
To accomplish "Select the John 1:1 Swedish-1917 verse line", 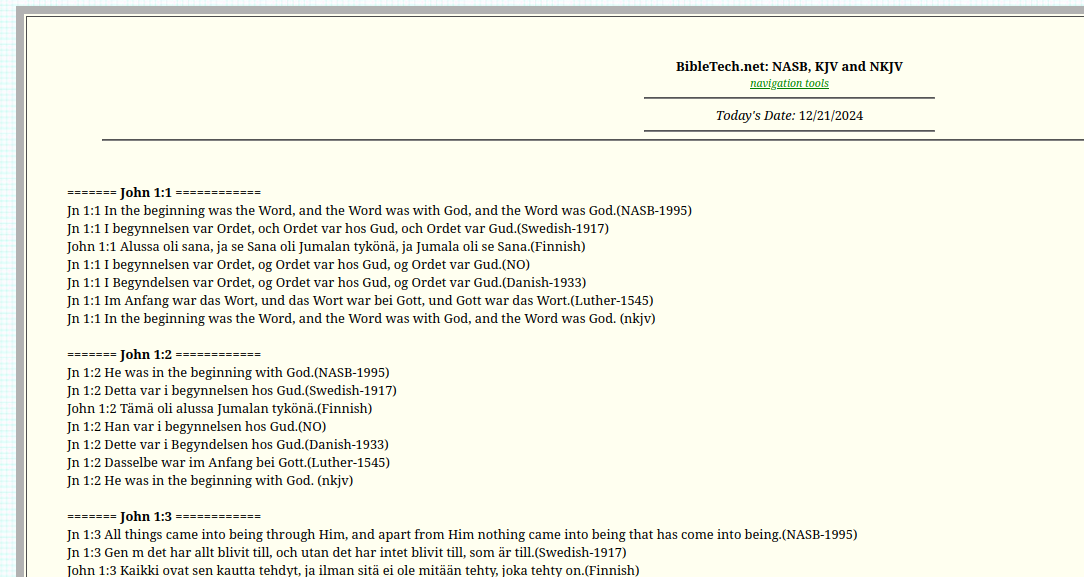I will 338,228.
